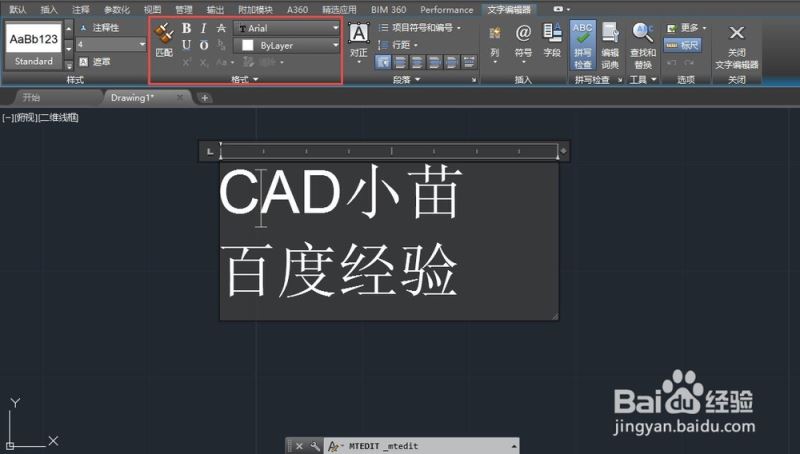Click the Match (匹配) text formatting brush
This screenshot has width=800, height=454.
coord(164,39)
